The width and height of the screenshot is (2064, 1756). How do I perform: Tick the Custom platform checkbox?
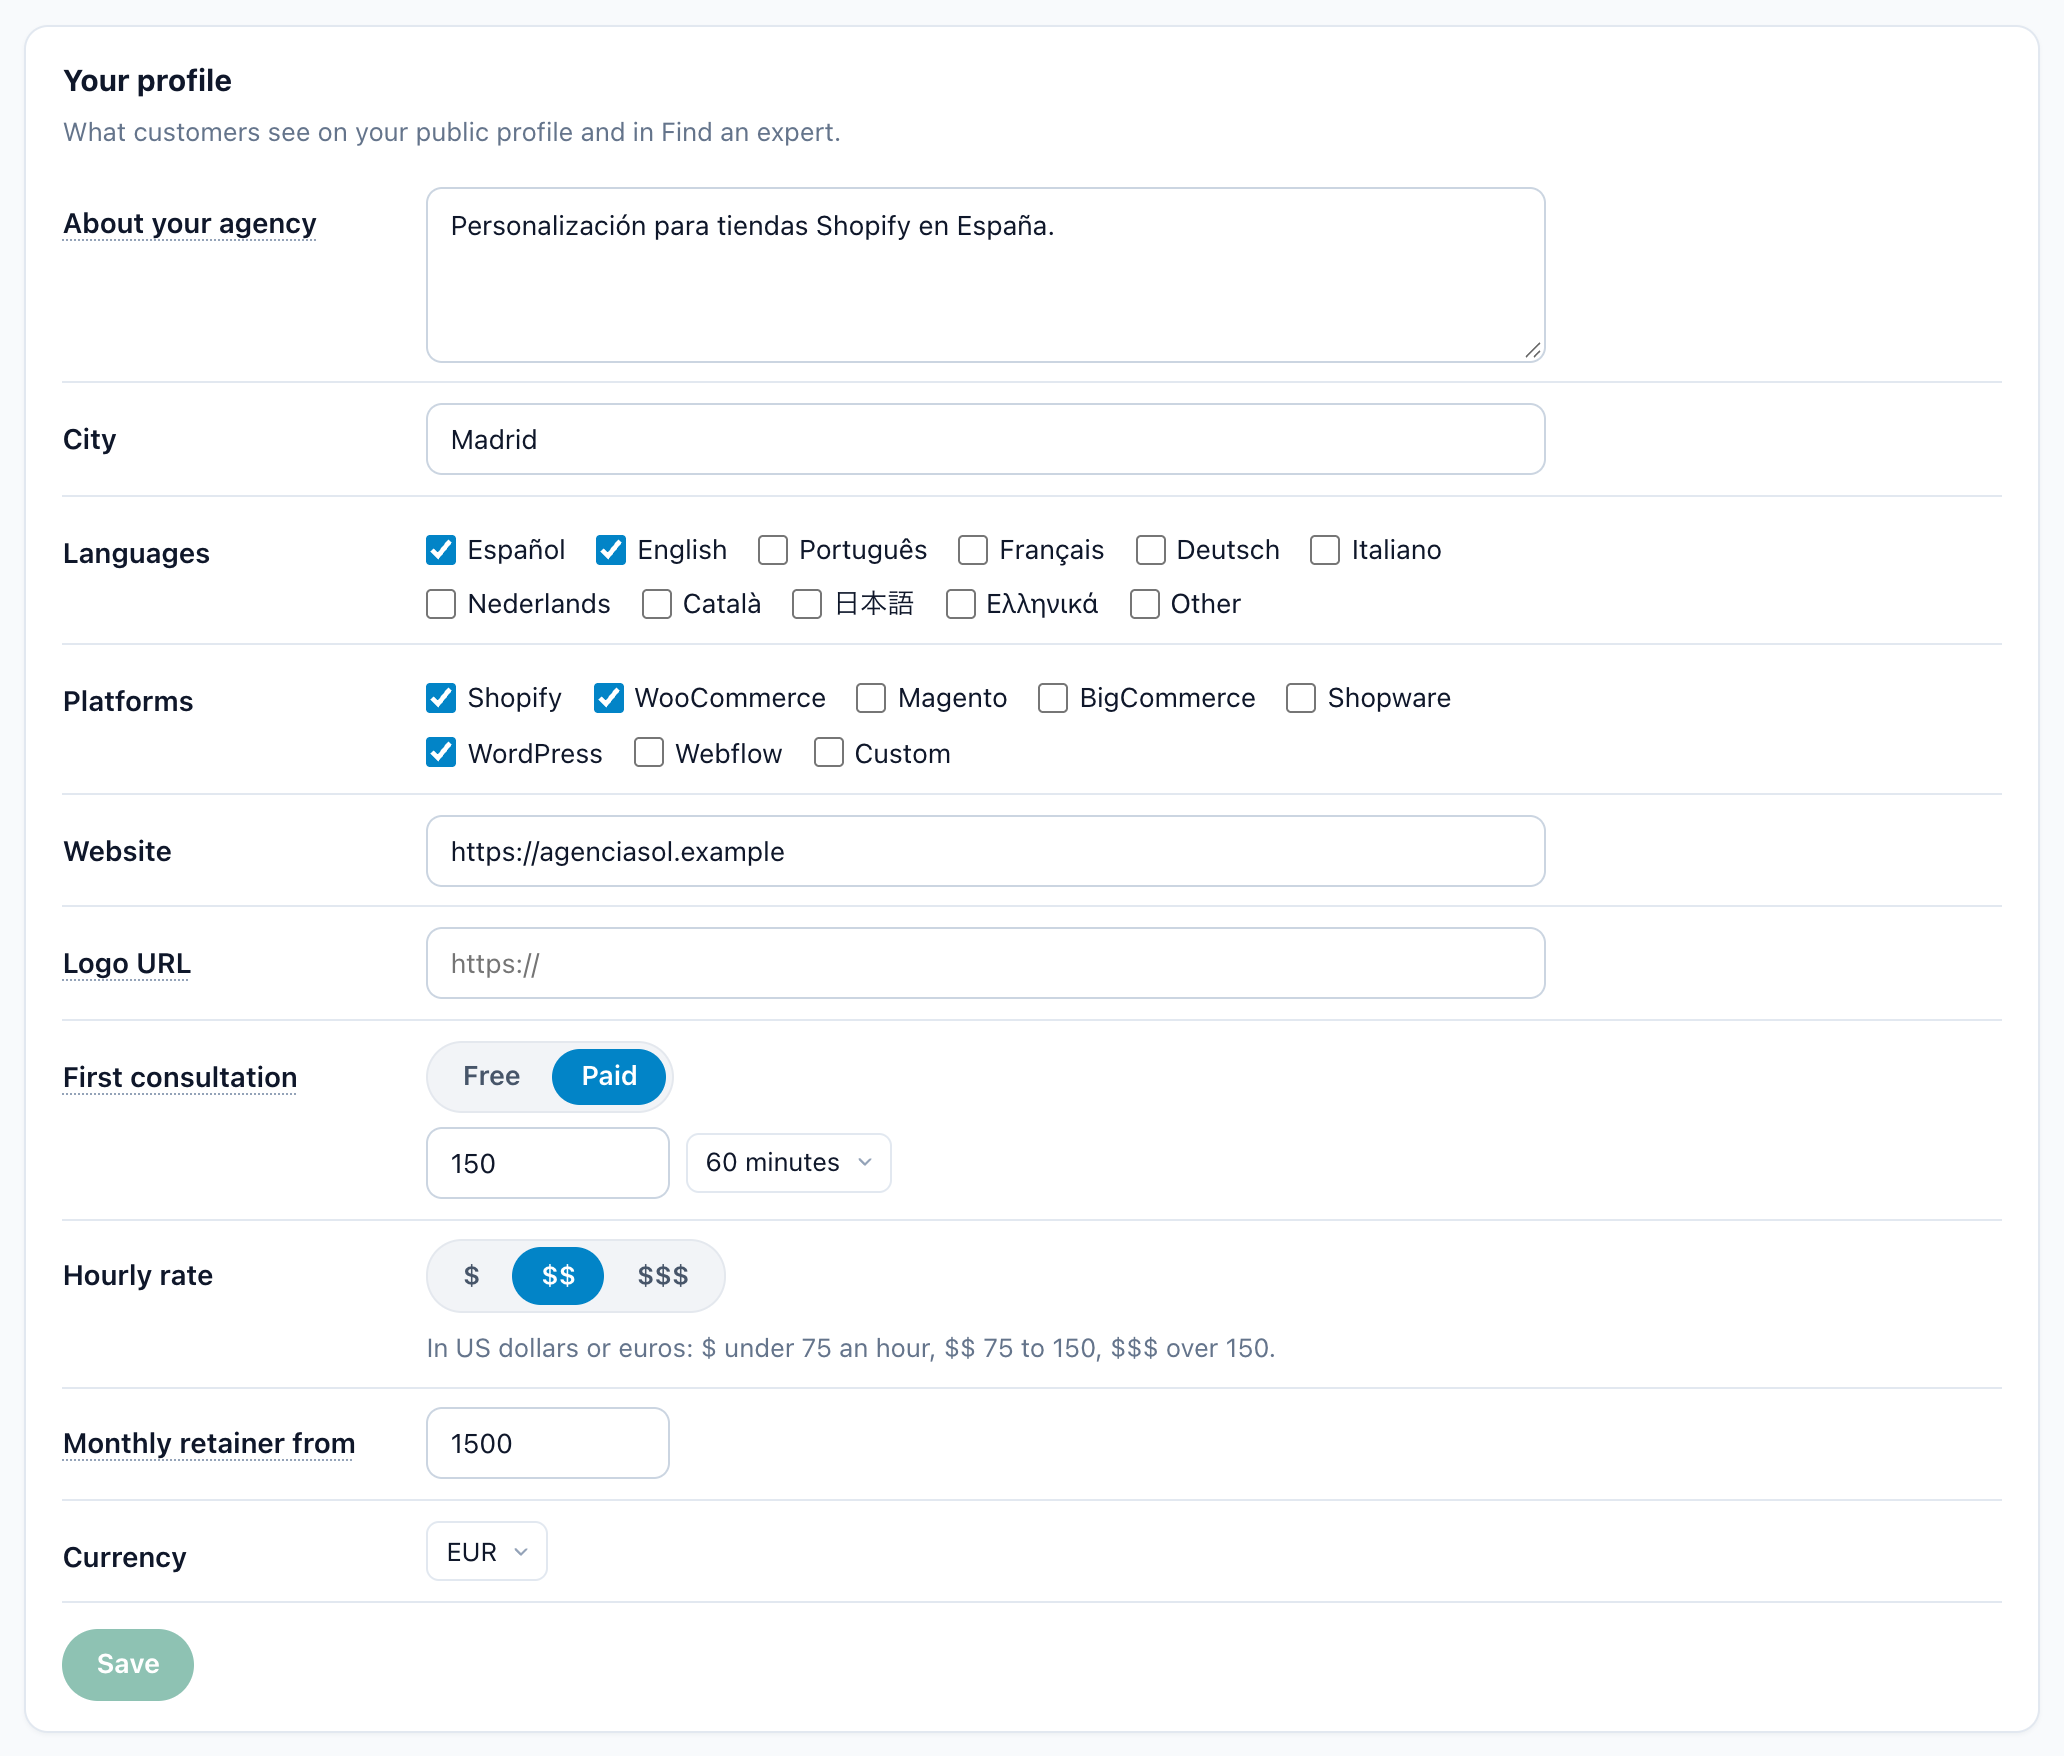tap(829, 752)
